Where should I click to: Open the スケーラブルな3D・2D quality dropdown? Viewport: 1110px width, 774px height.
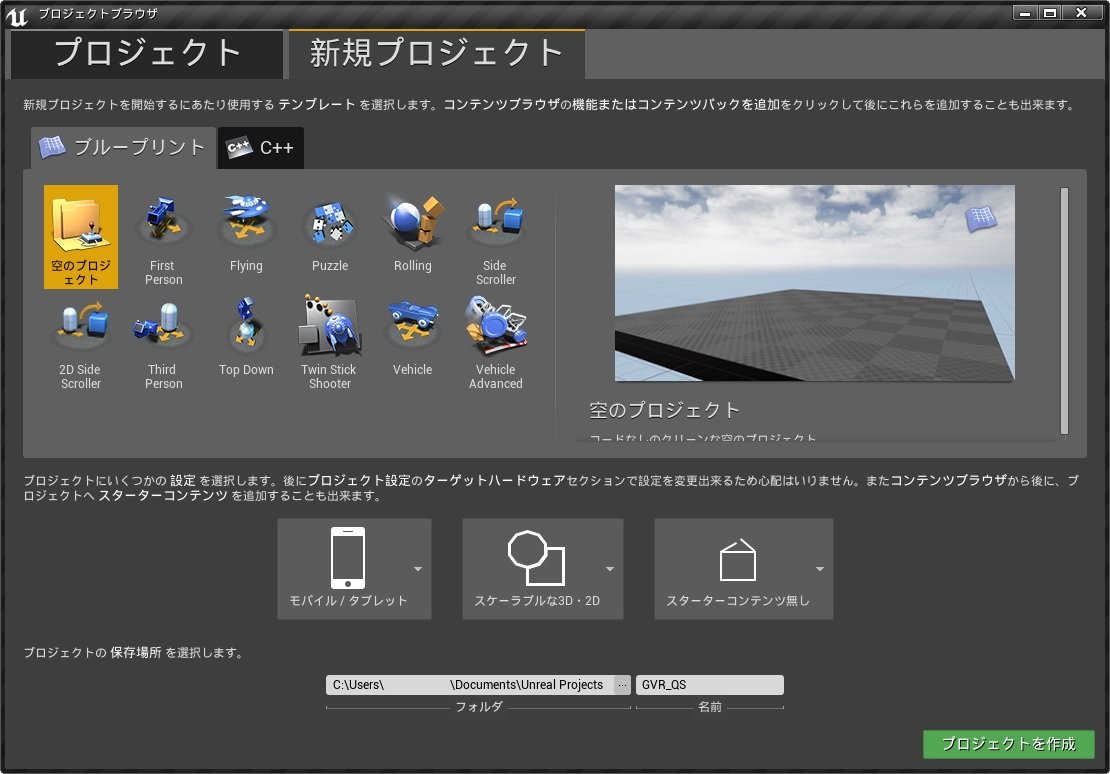(x=543, y=569)
